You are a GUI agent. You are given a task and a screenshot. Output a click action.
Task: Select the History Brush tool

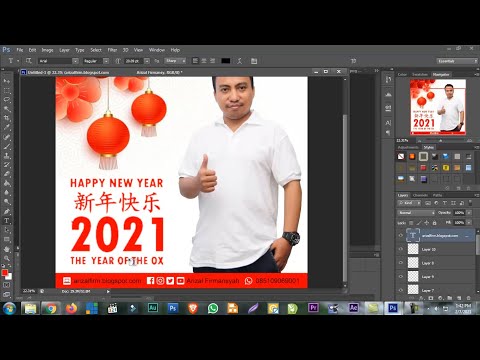(x=7, y=165)
